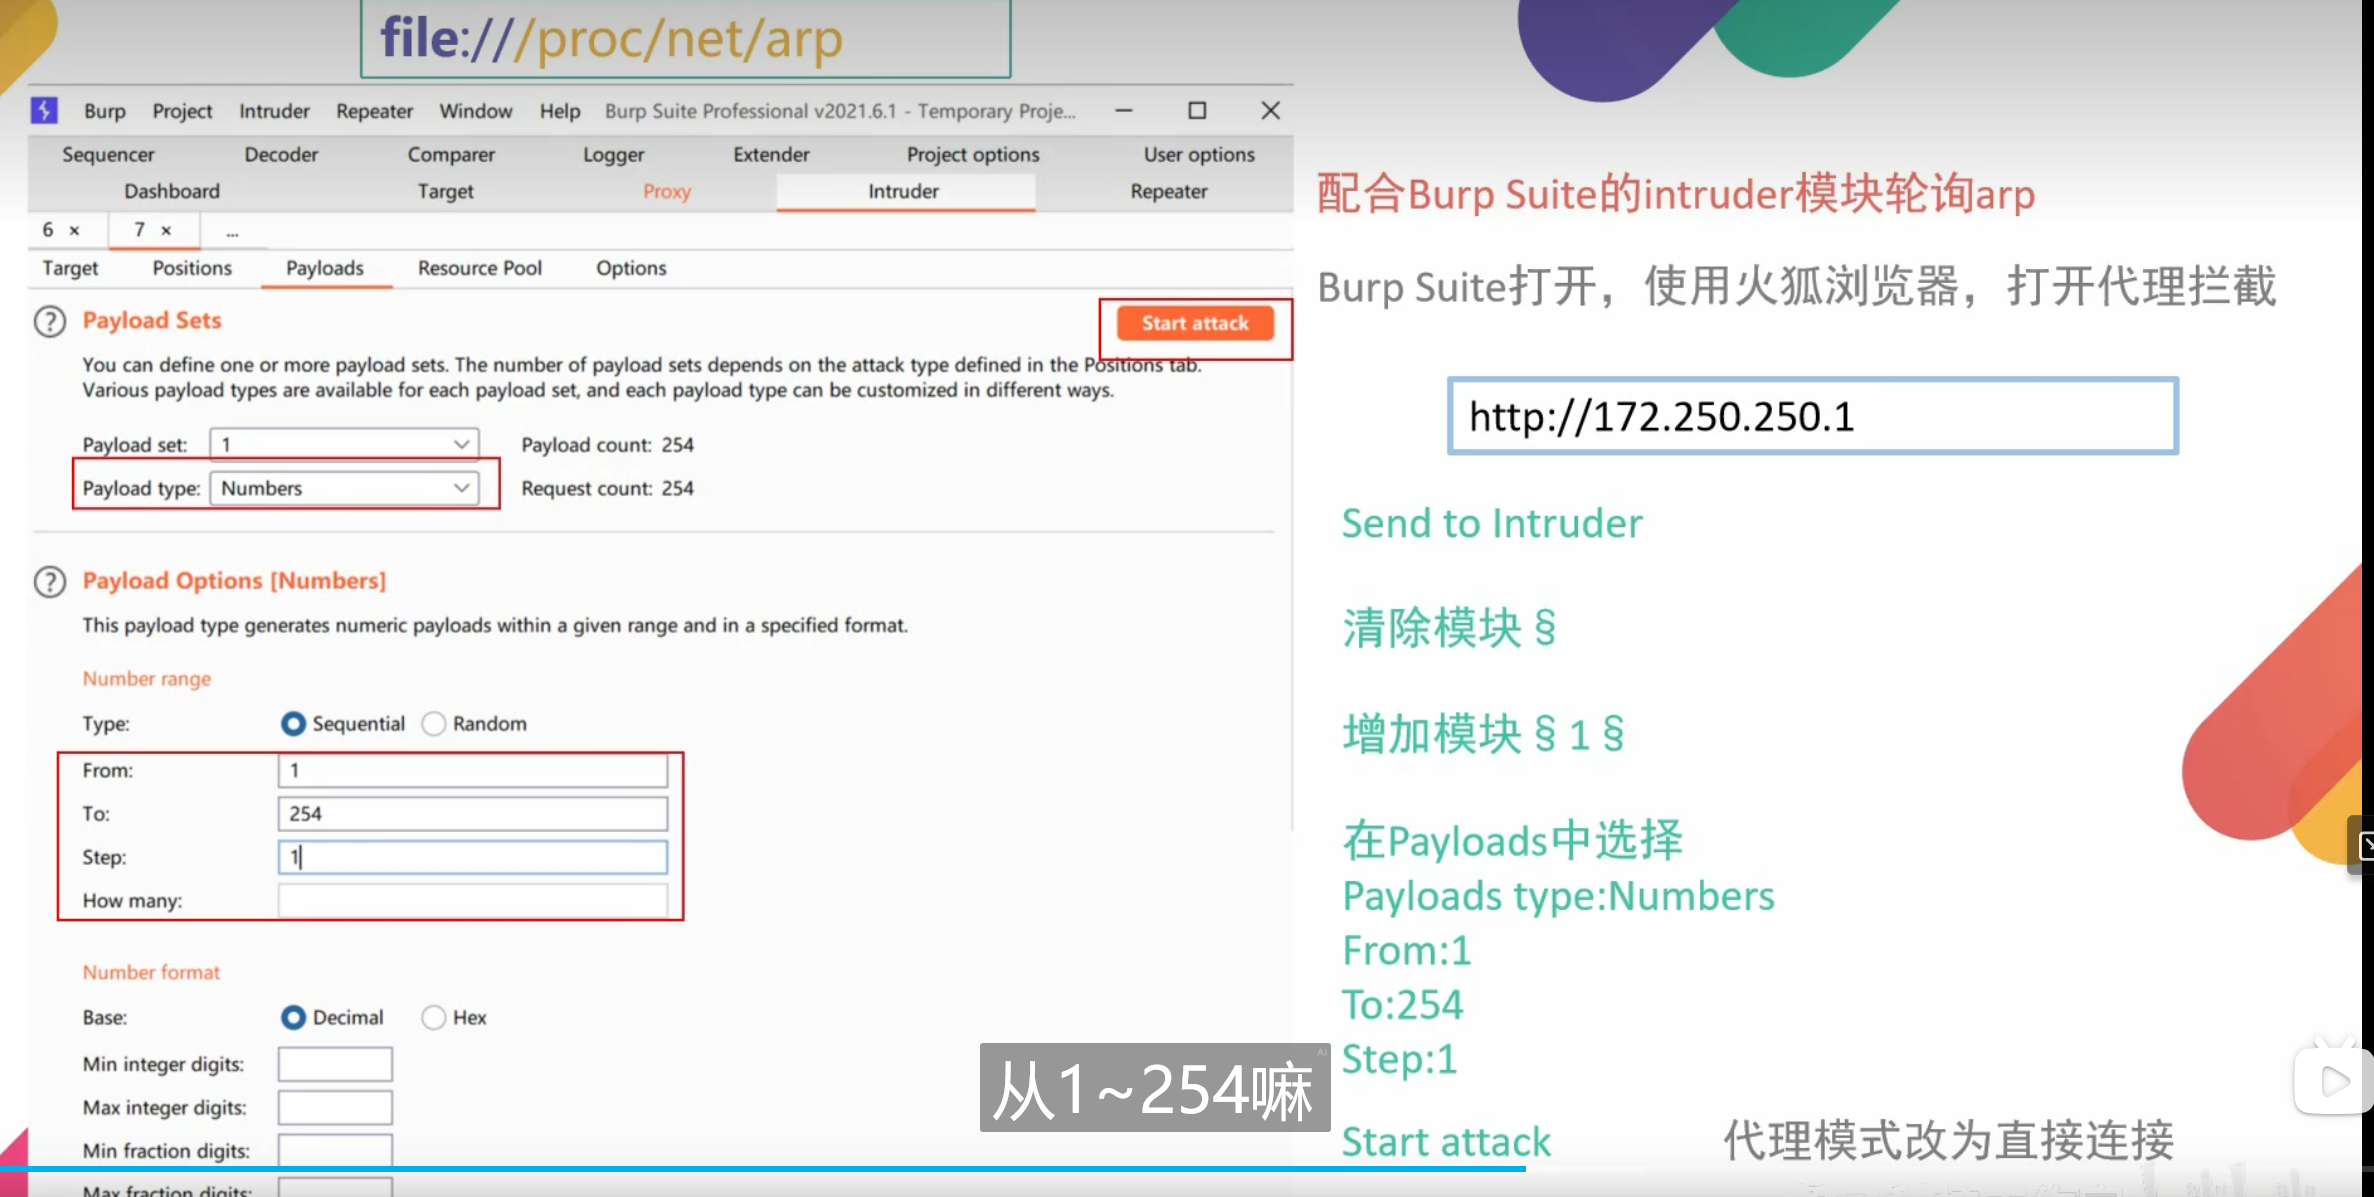
Task: Expand the Payload set dropdown
Action: [x=344, y=444]
